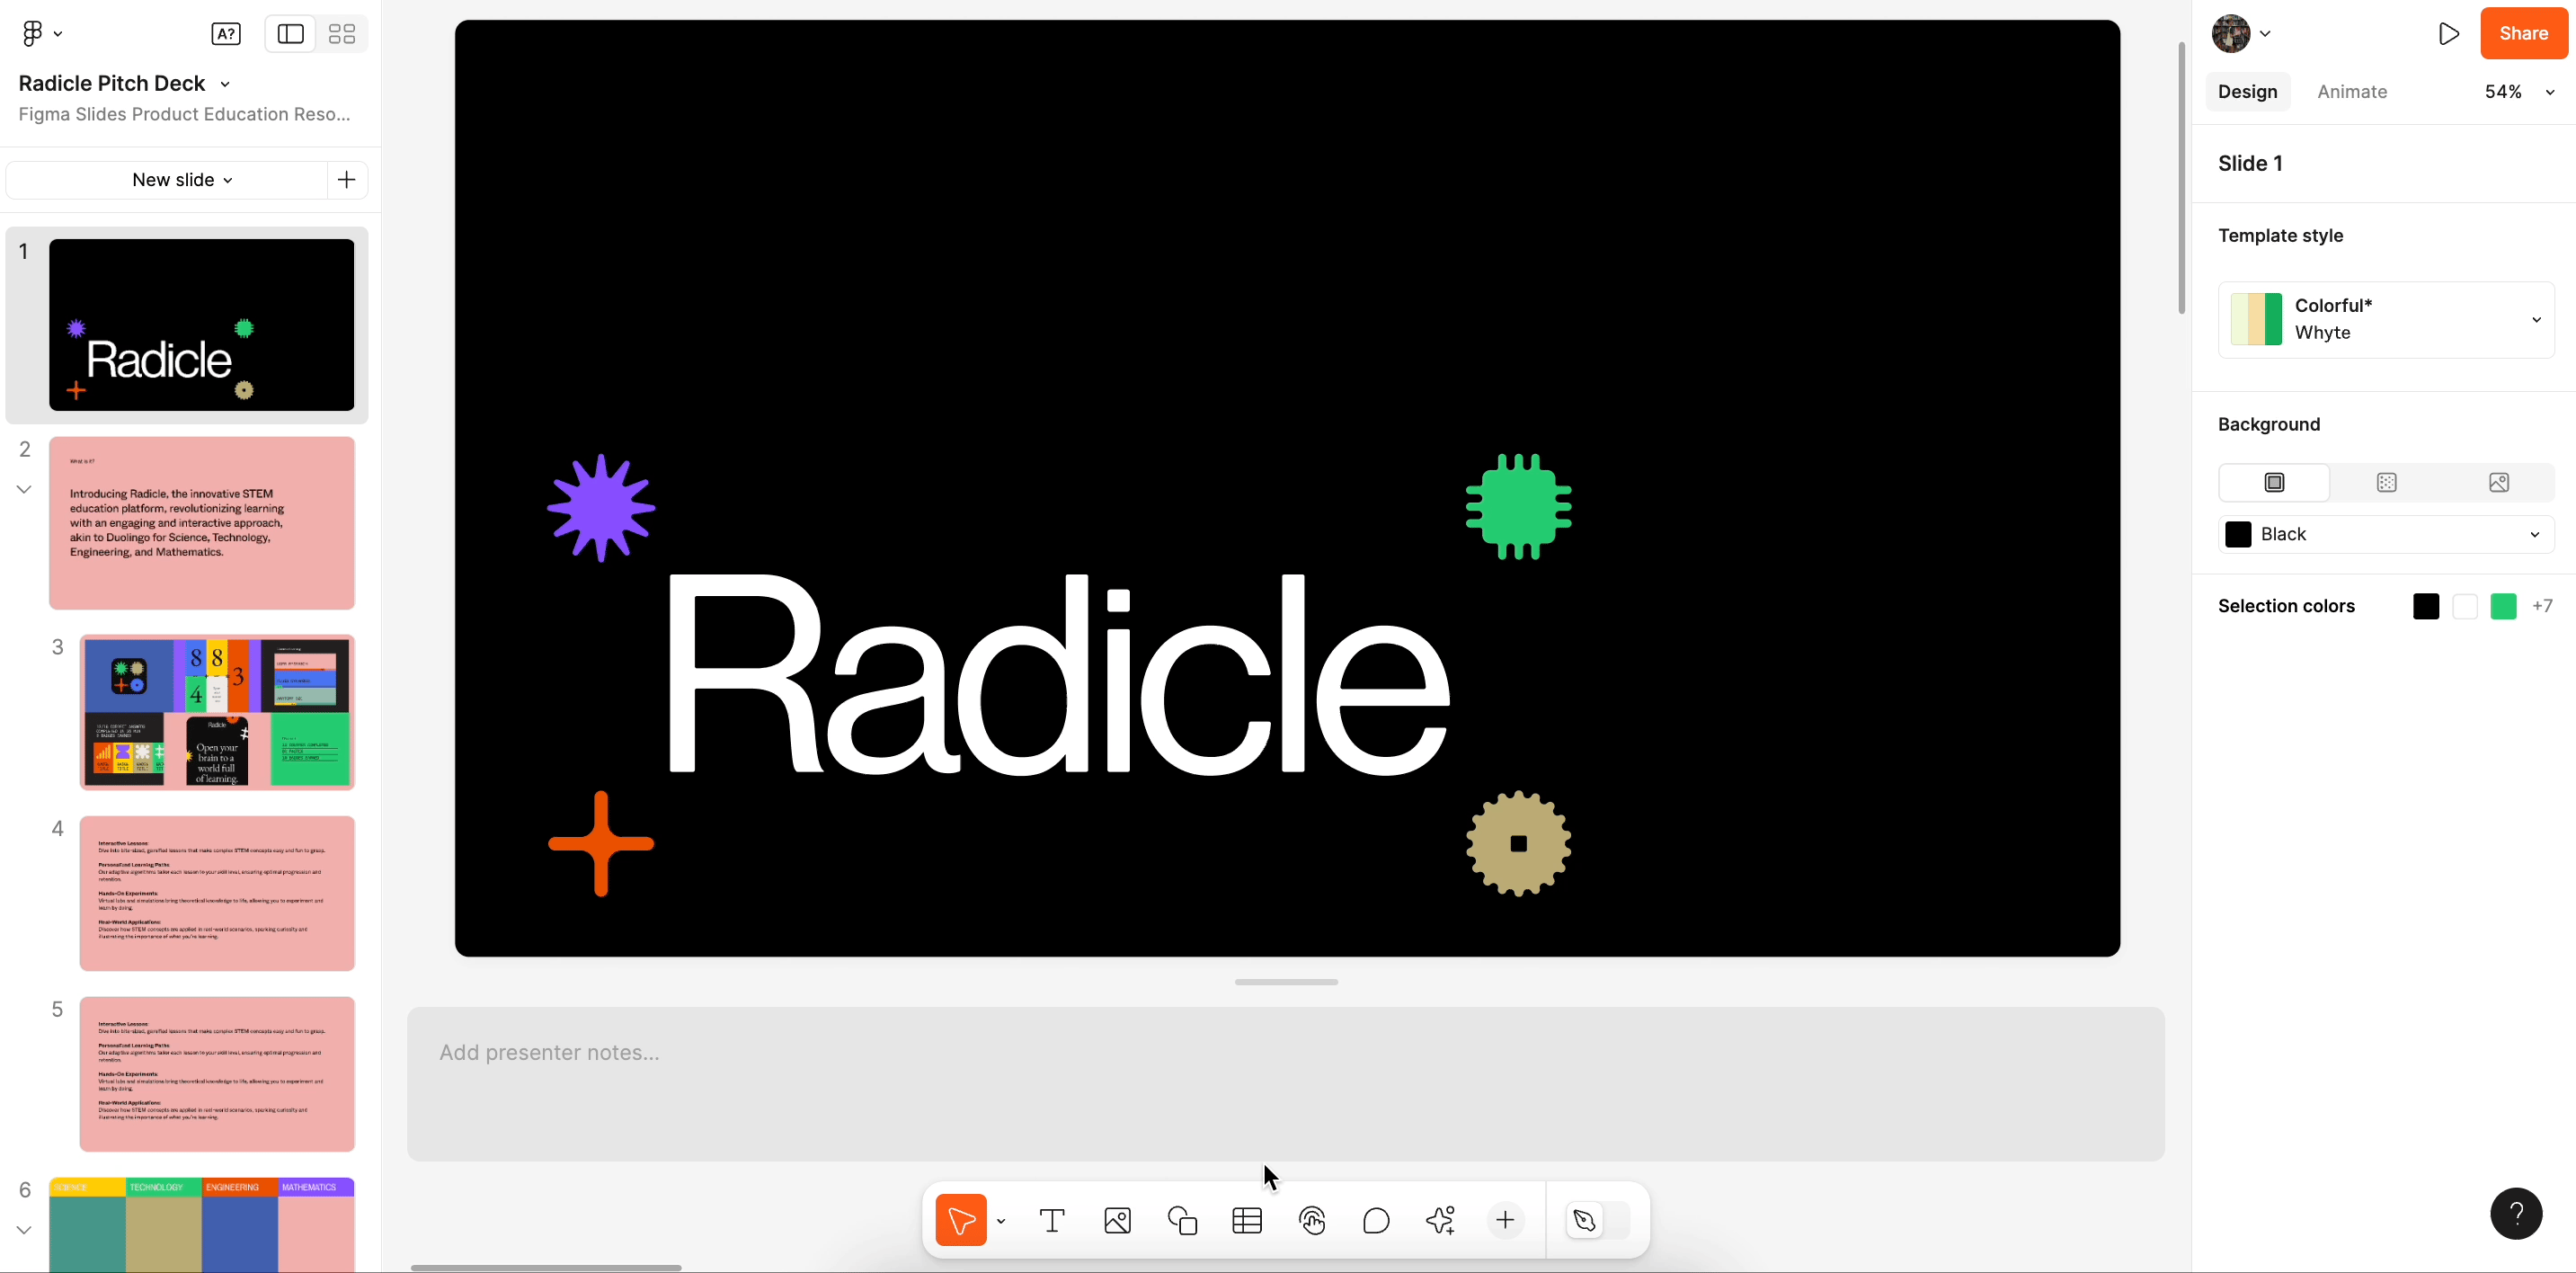2576x1273 pixels.
Task: Select the table insert tool
Action: (1245, 1221)
